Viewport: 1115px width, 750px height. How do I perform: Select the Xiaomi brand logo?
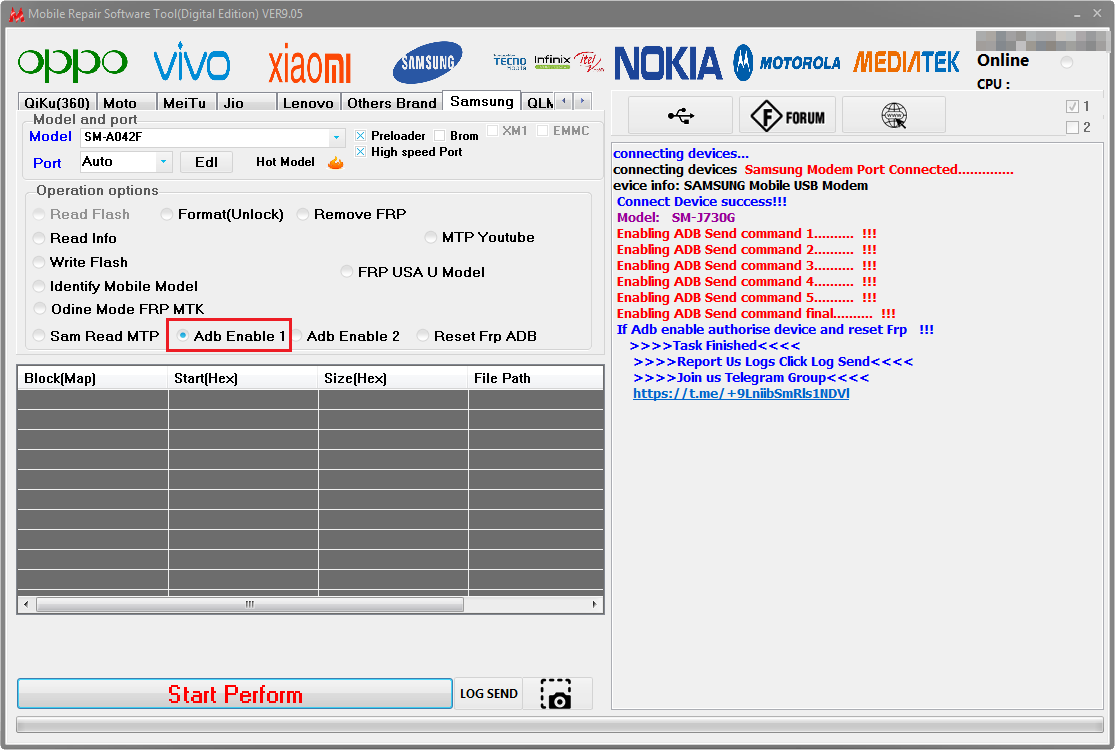point(309,64)
